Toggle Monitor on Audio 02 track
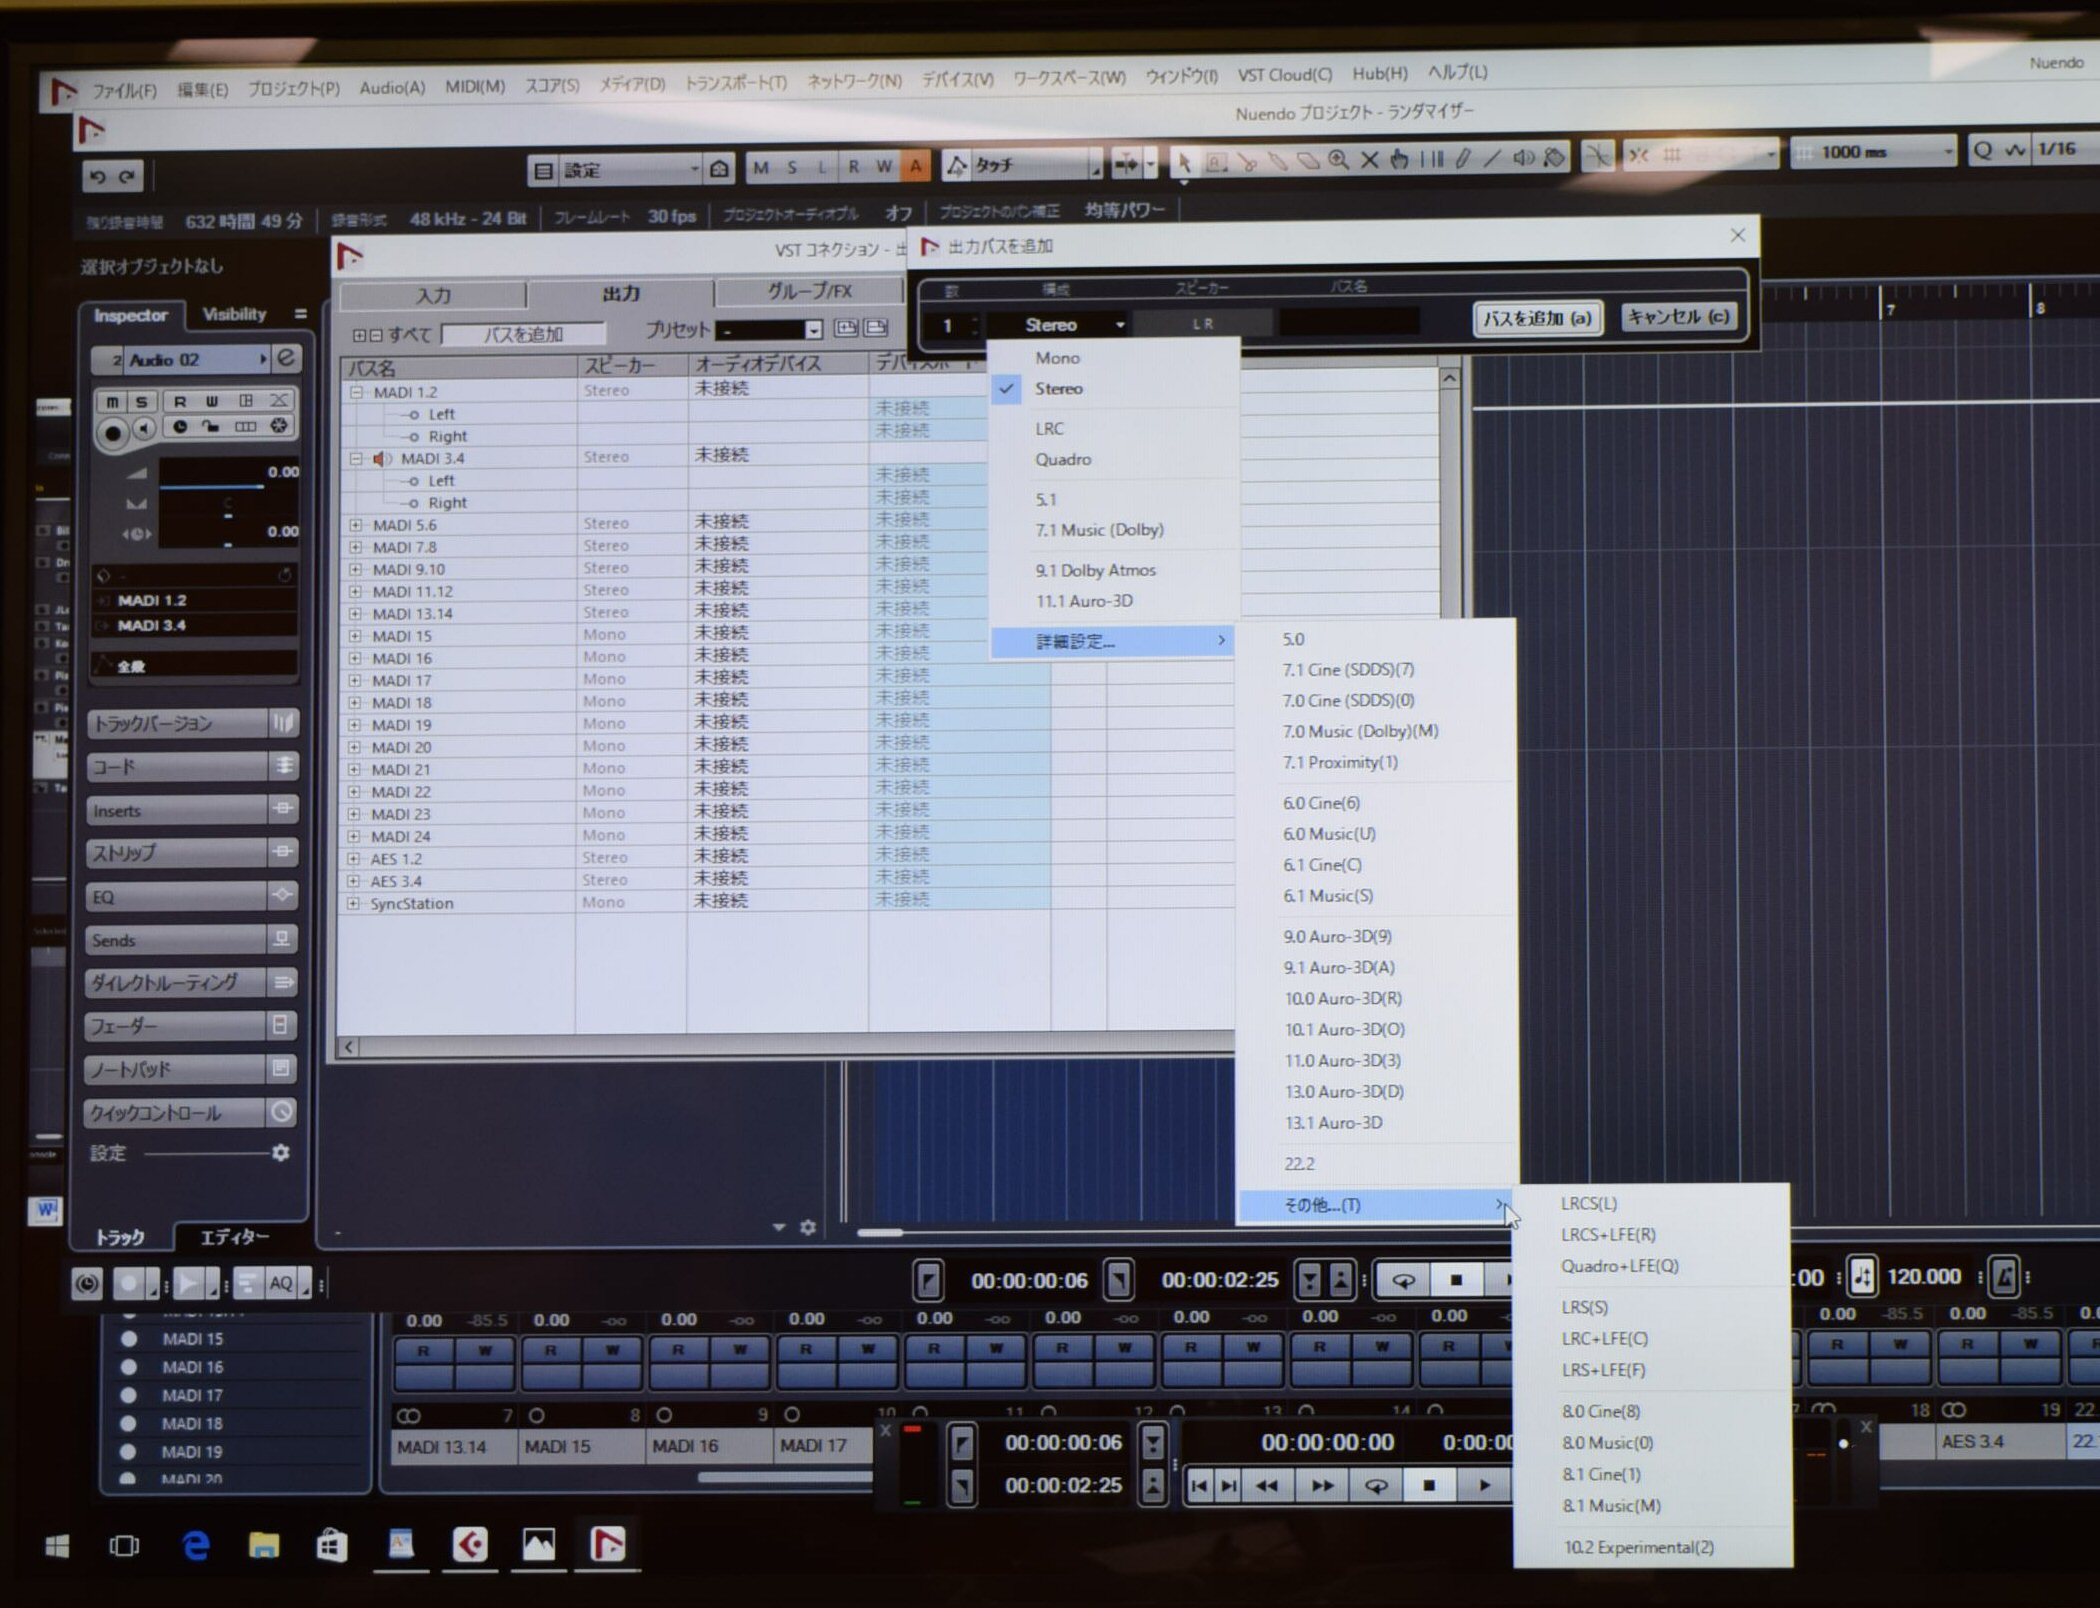Screen dimensions: 2100x1608 [145, 430]
